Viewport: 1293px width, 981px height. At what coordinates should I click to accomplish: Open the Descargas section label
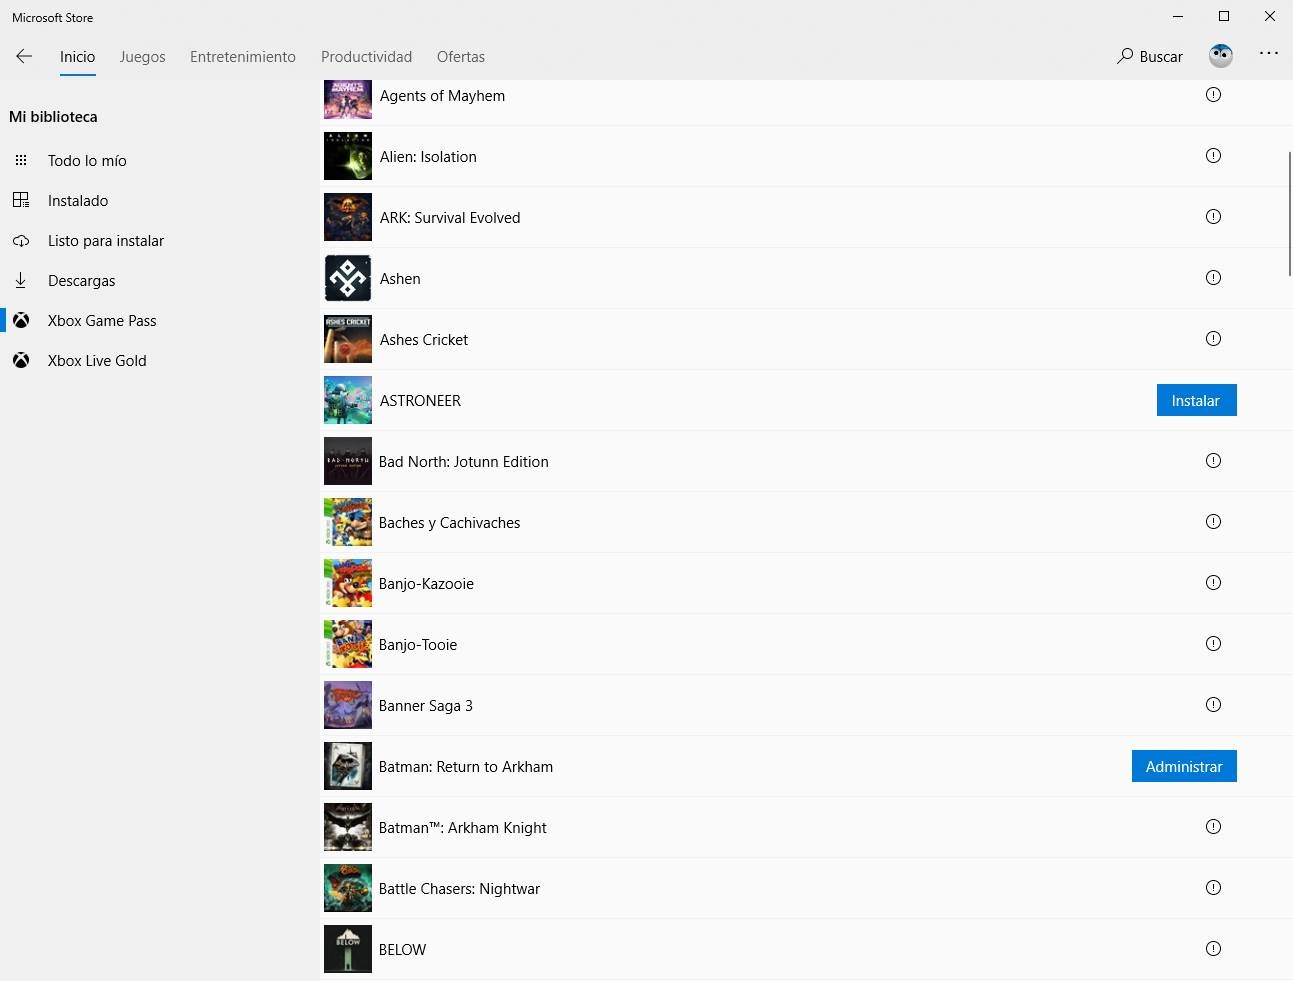point(82,281)
